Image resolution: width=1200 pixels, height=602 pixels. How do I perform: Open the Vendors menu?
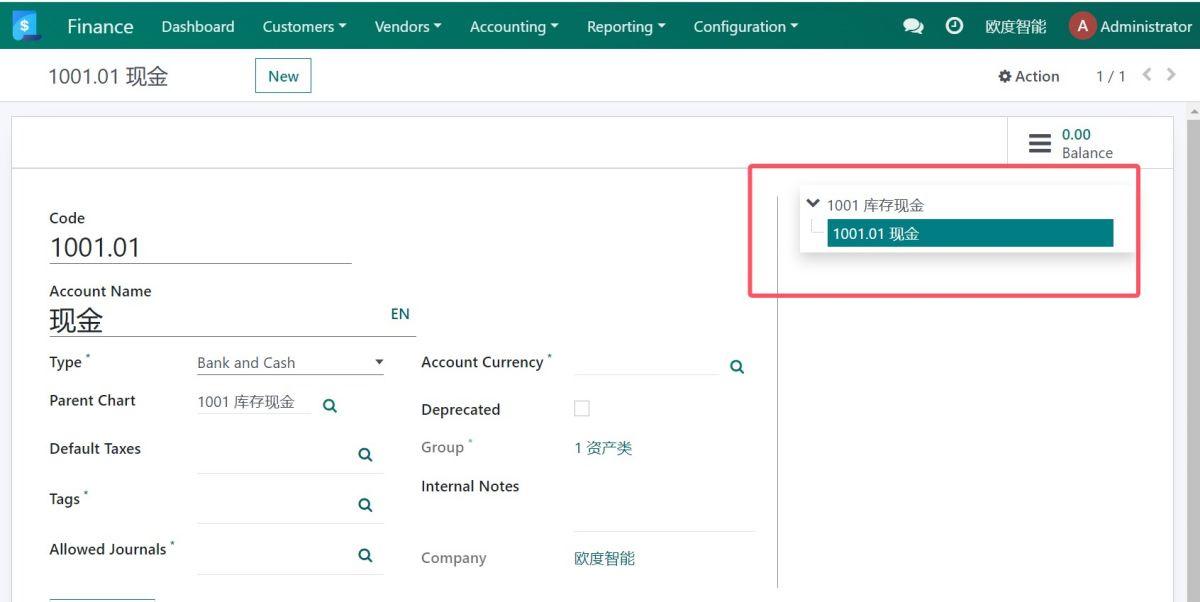click(408, 27)
